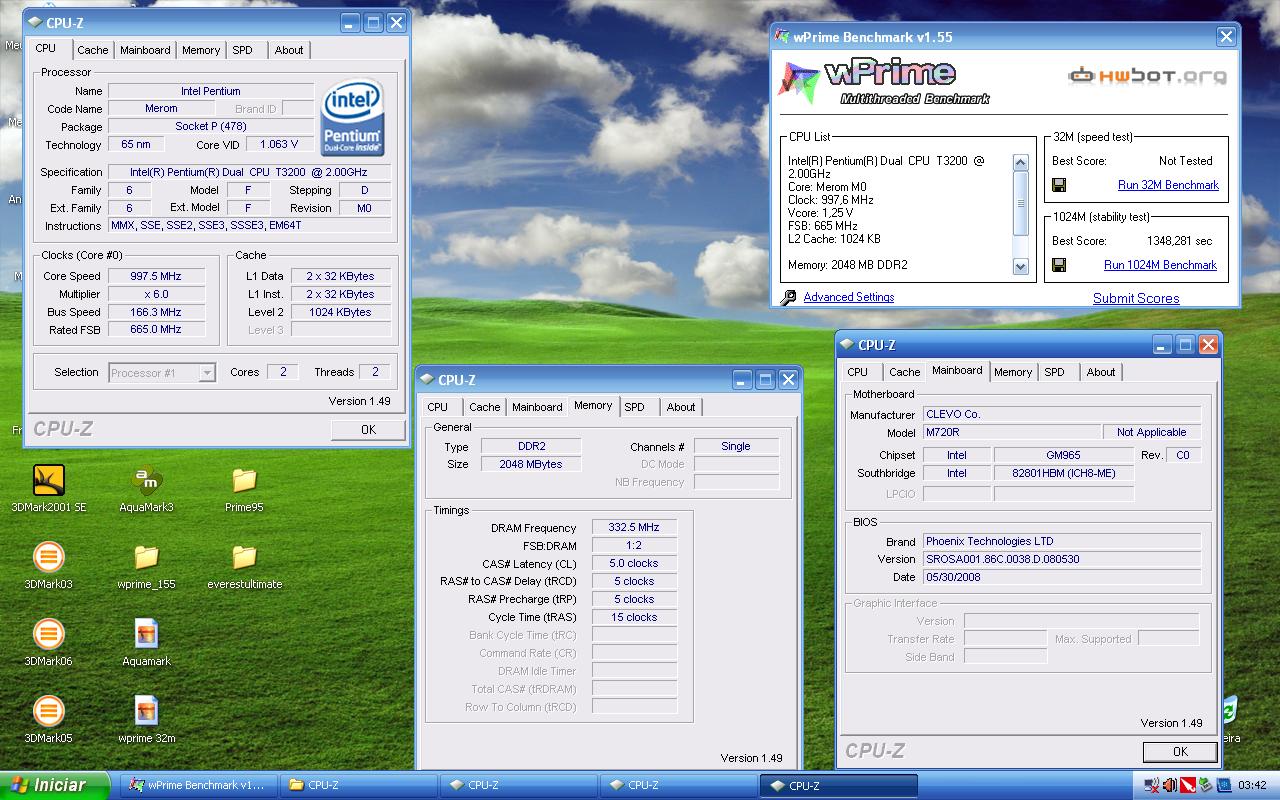Click the blue notebook tray icon
Screen dimensions: 1280x800
coord(1222,785)
